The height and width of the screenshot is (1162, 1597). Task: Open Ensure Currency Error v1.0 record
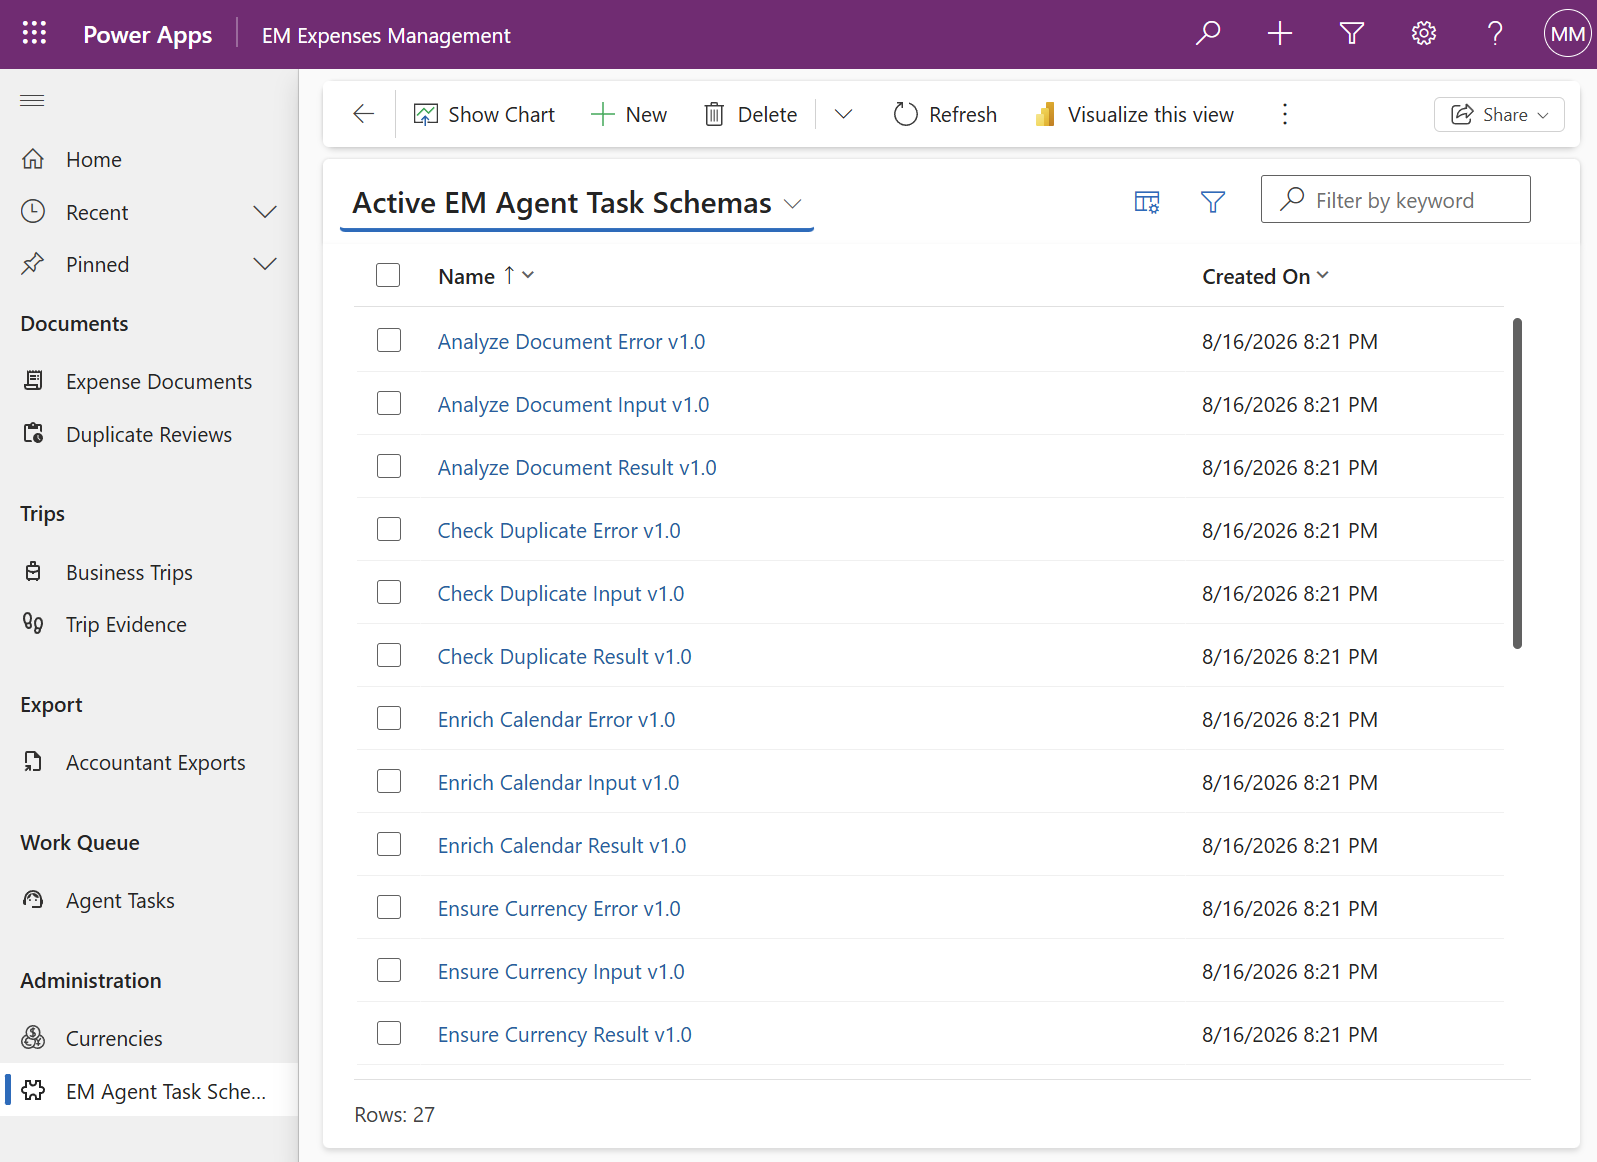point(559,908)
